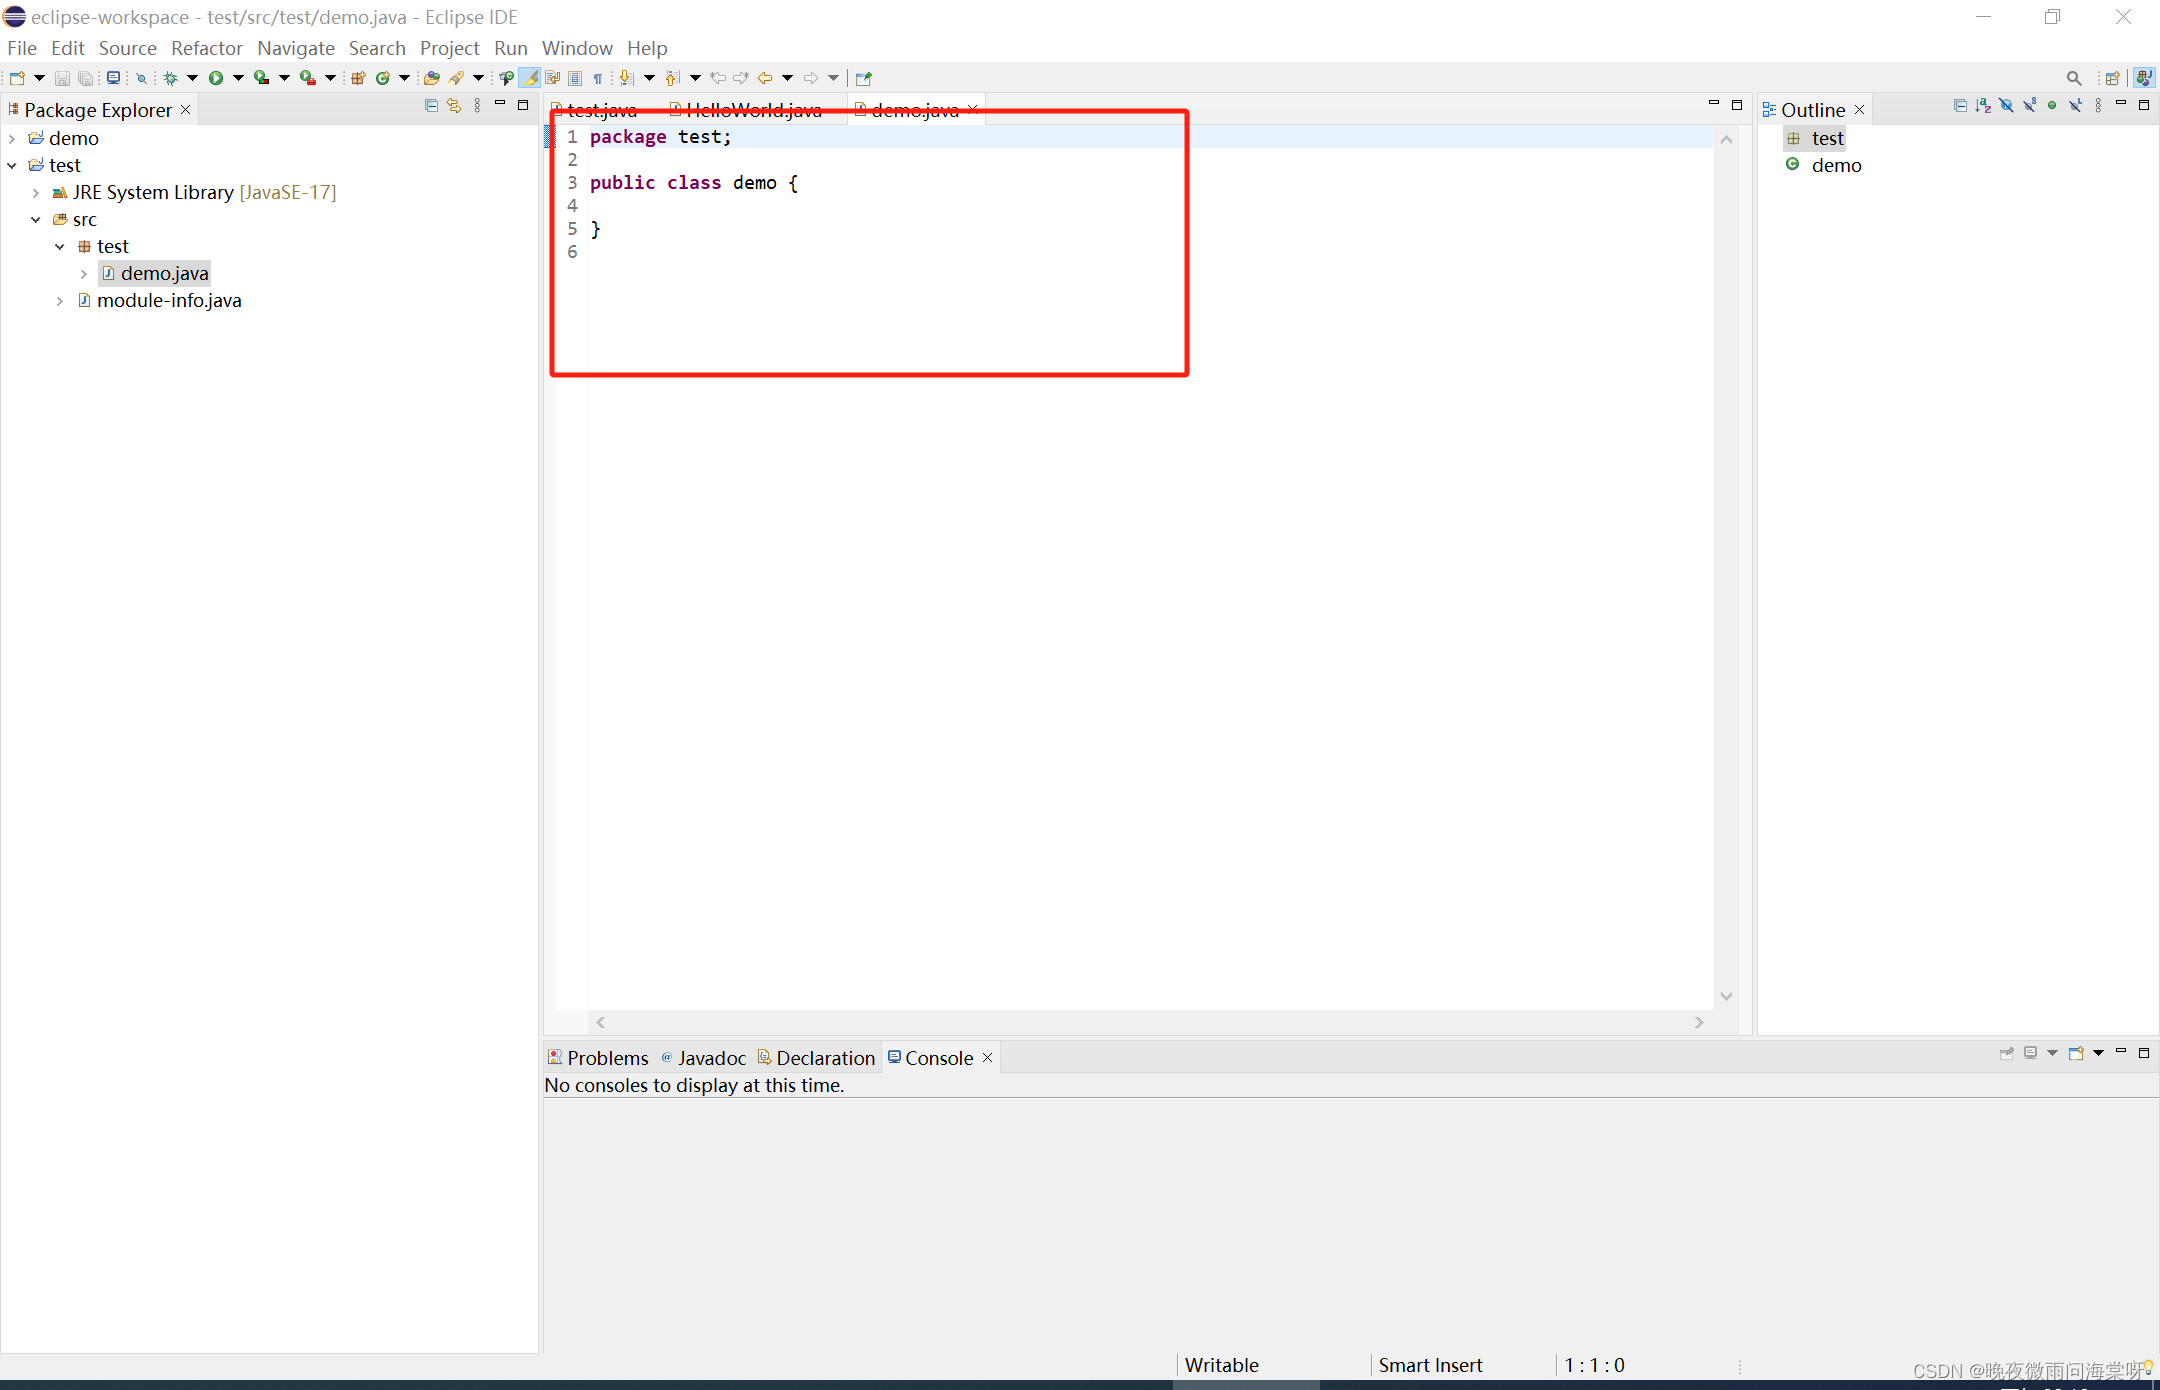Click the Open Perspective icon
2160x1390 pixels.
tap(2112, 78)
